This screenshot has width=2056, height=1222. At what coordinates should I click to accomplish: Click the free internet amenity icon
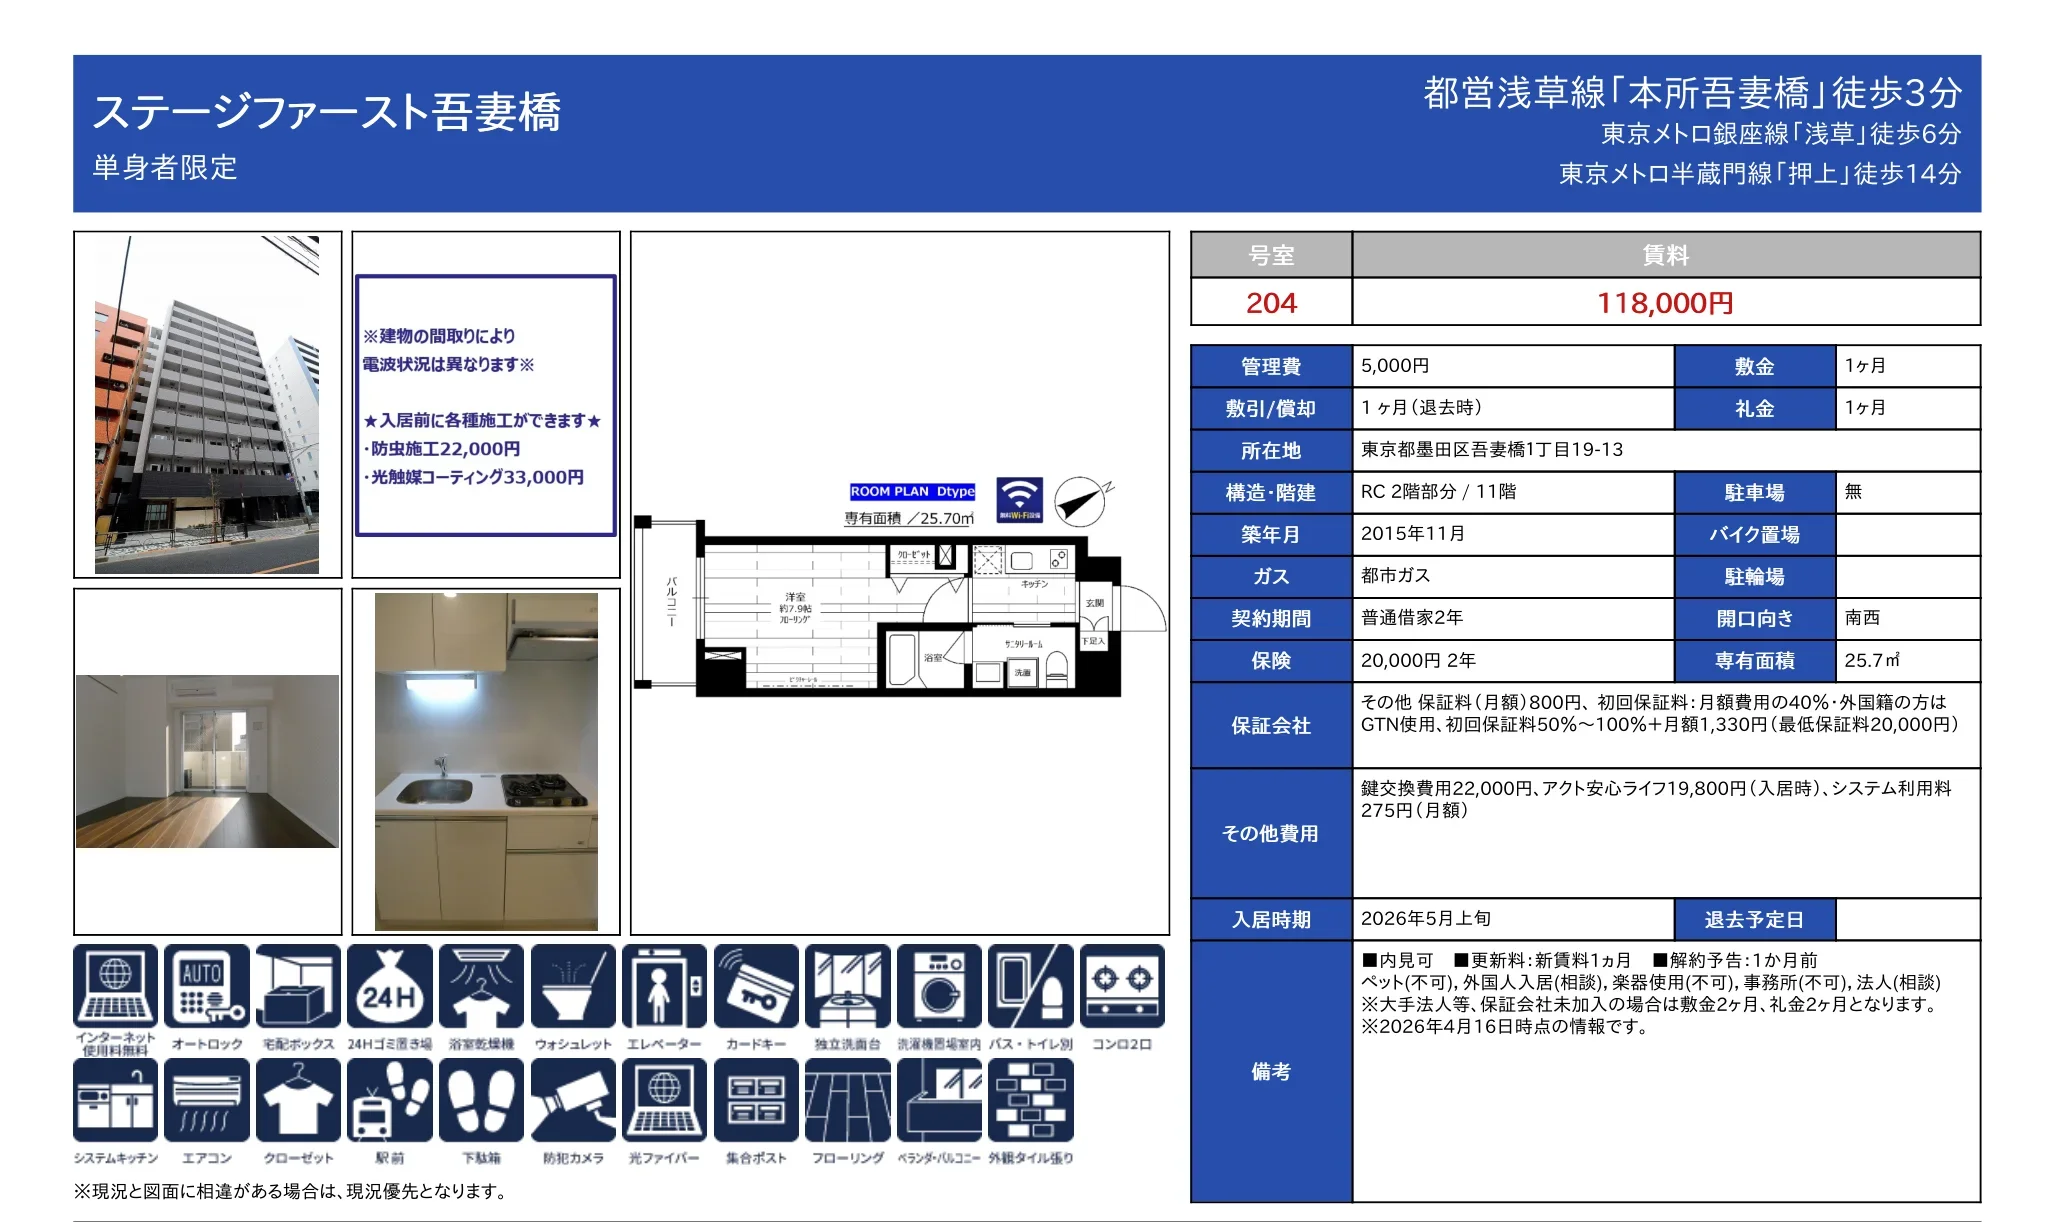click(115, 987)
